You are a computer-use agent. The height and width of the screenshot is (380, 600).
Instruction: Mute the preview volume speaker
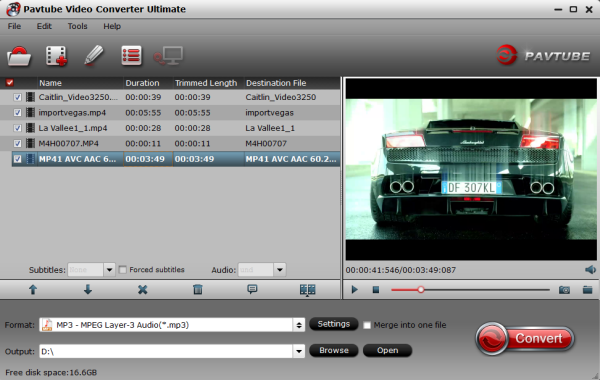click(x=590, y=270)
